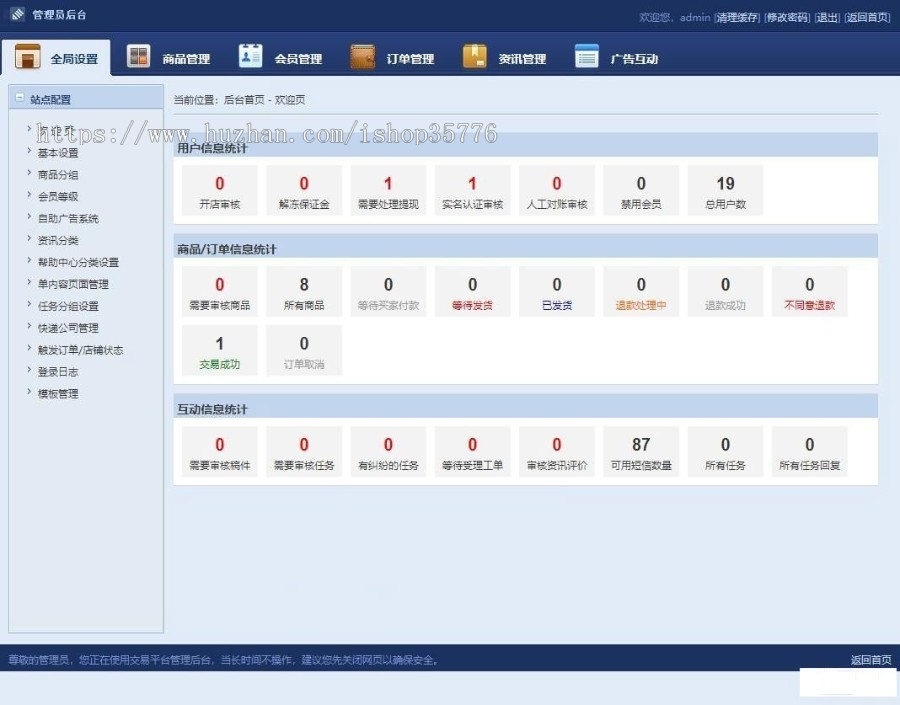Click the 需要审核商品 stat card
This screenshot has width=900, height=705.
click(x=220, y=292)
